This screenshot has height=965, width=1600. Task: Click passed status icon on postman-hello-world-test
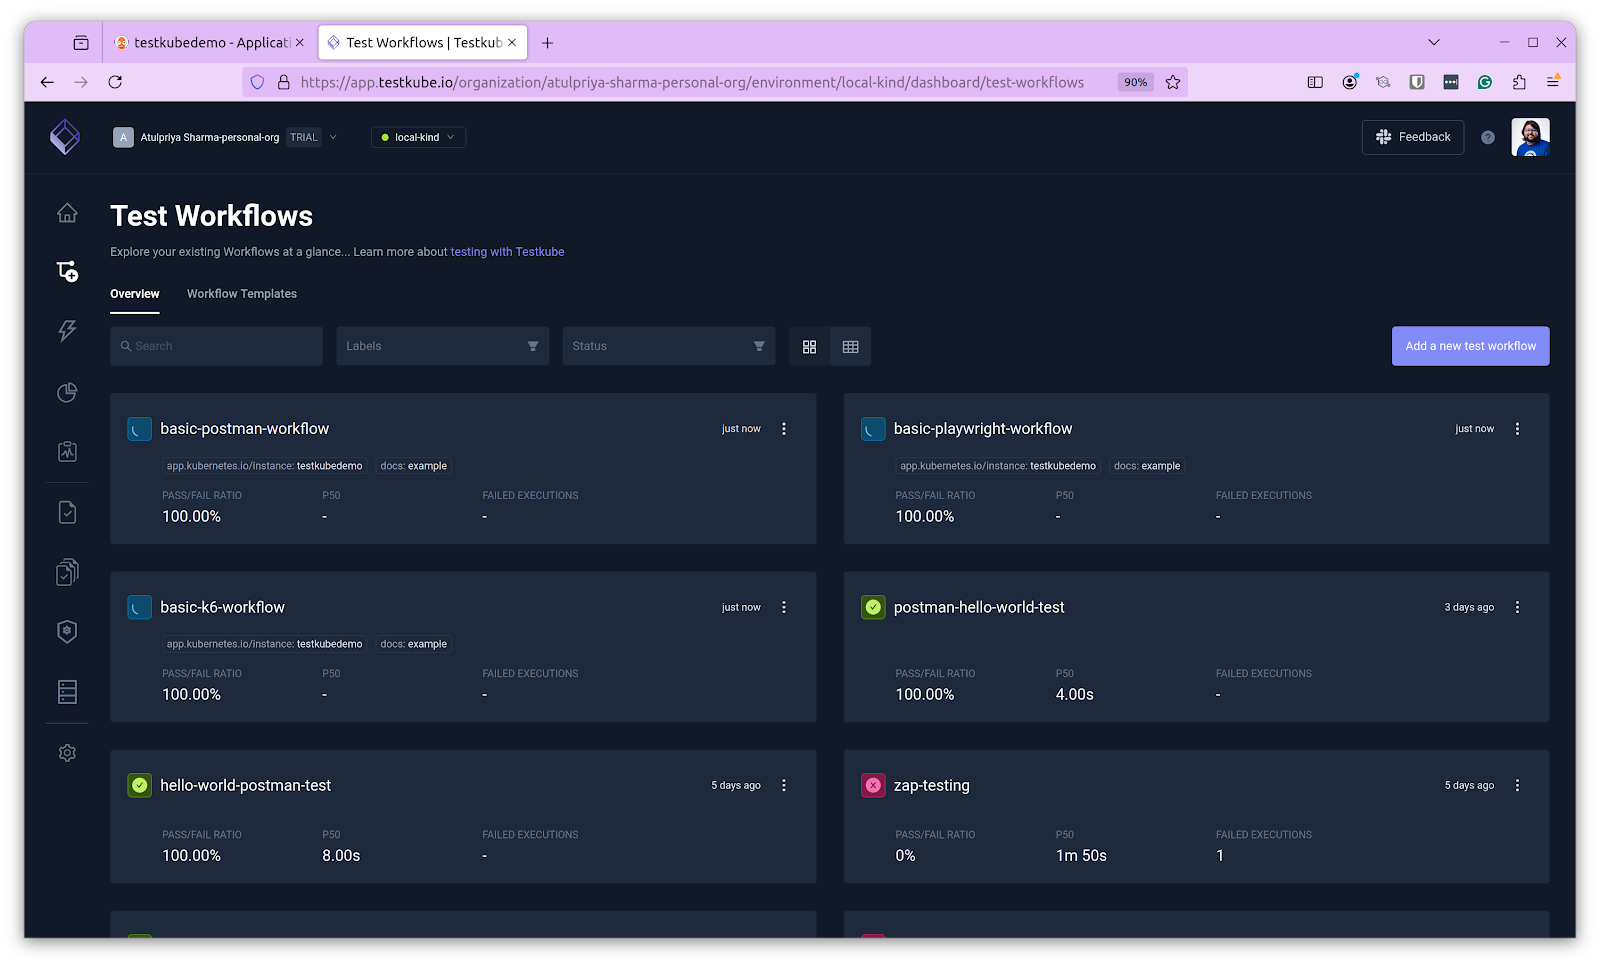point(873,607)
